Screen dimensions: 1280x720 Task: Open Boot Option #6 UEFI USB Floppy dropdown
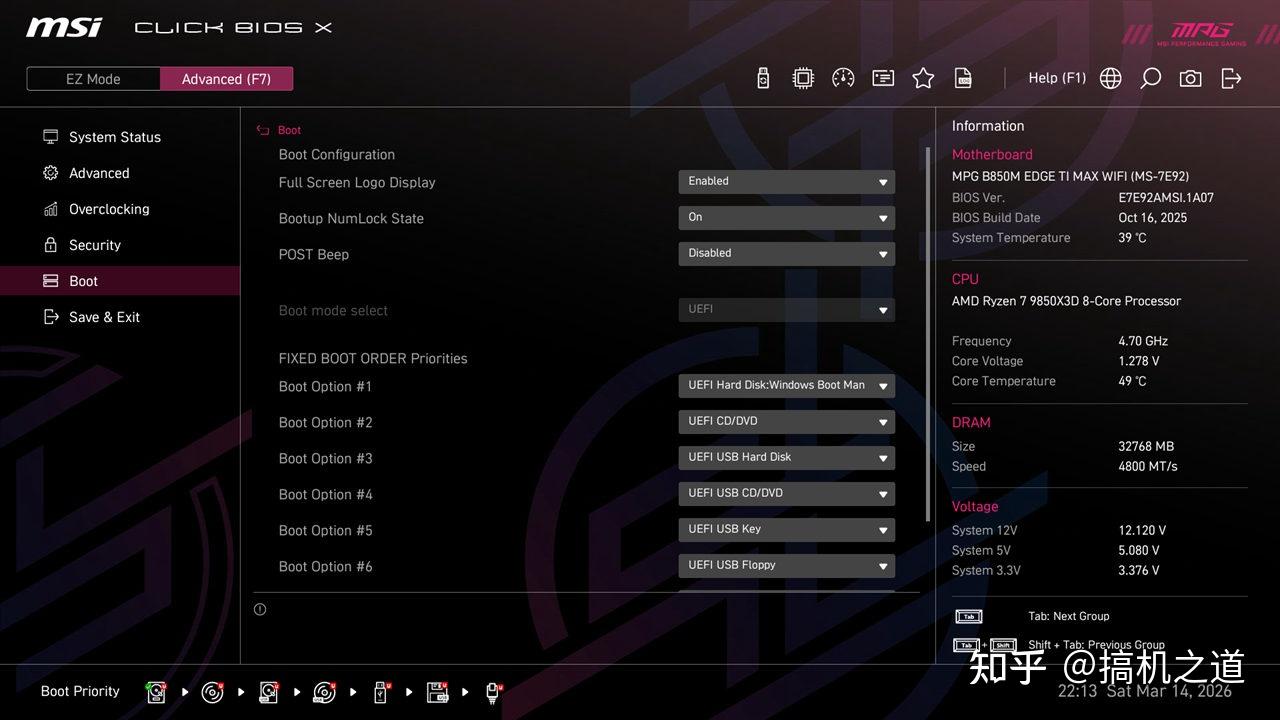tap(786, 566)
